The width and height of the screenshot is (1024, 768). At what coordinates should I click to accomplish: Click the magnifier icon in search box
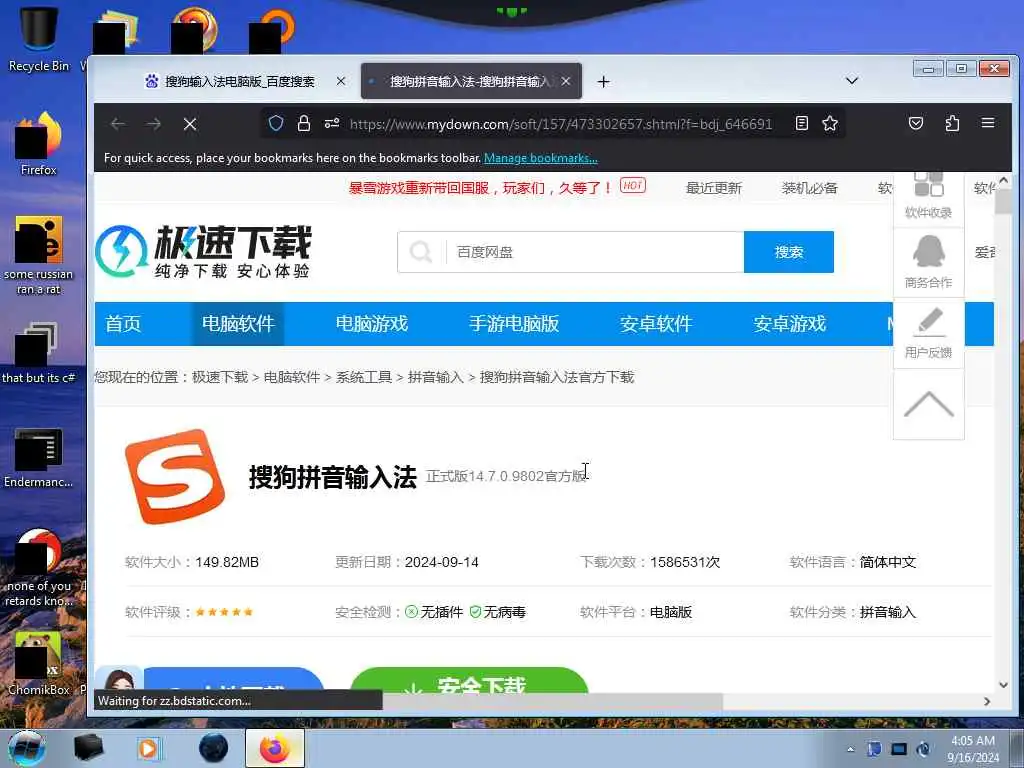(x=421, y=252)
